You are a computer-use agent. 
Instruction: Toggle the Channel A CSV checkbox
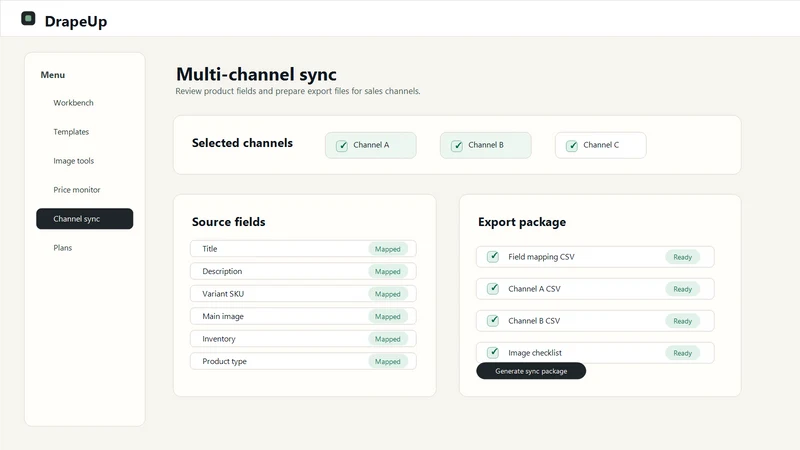(x=493, y=289)
